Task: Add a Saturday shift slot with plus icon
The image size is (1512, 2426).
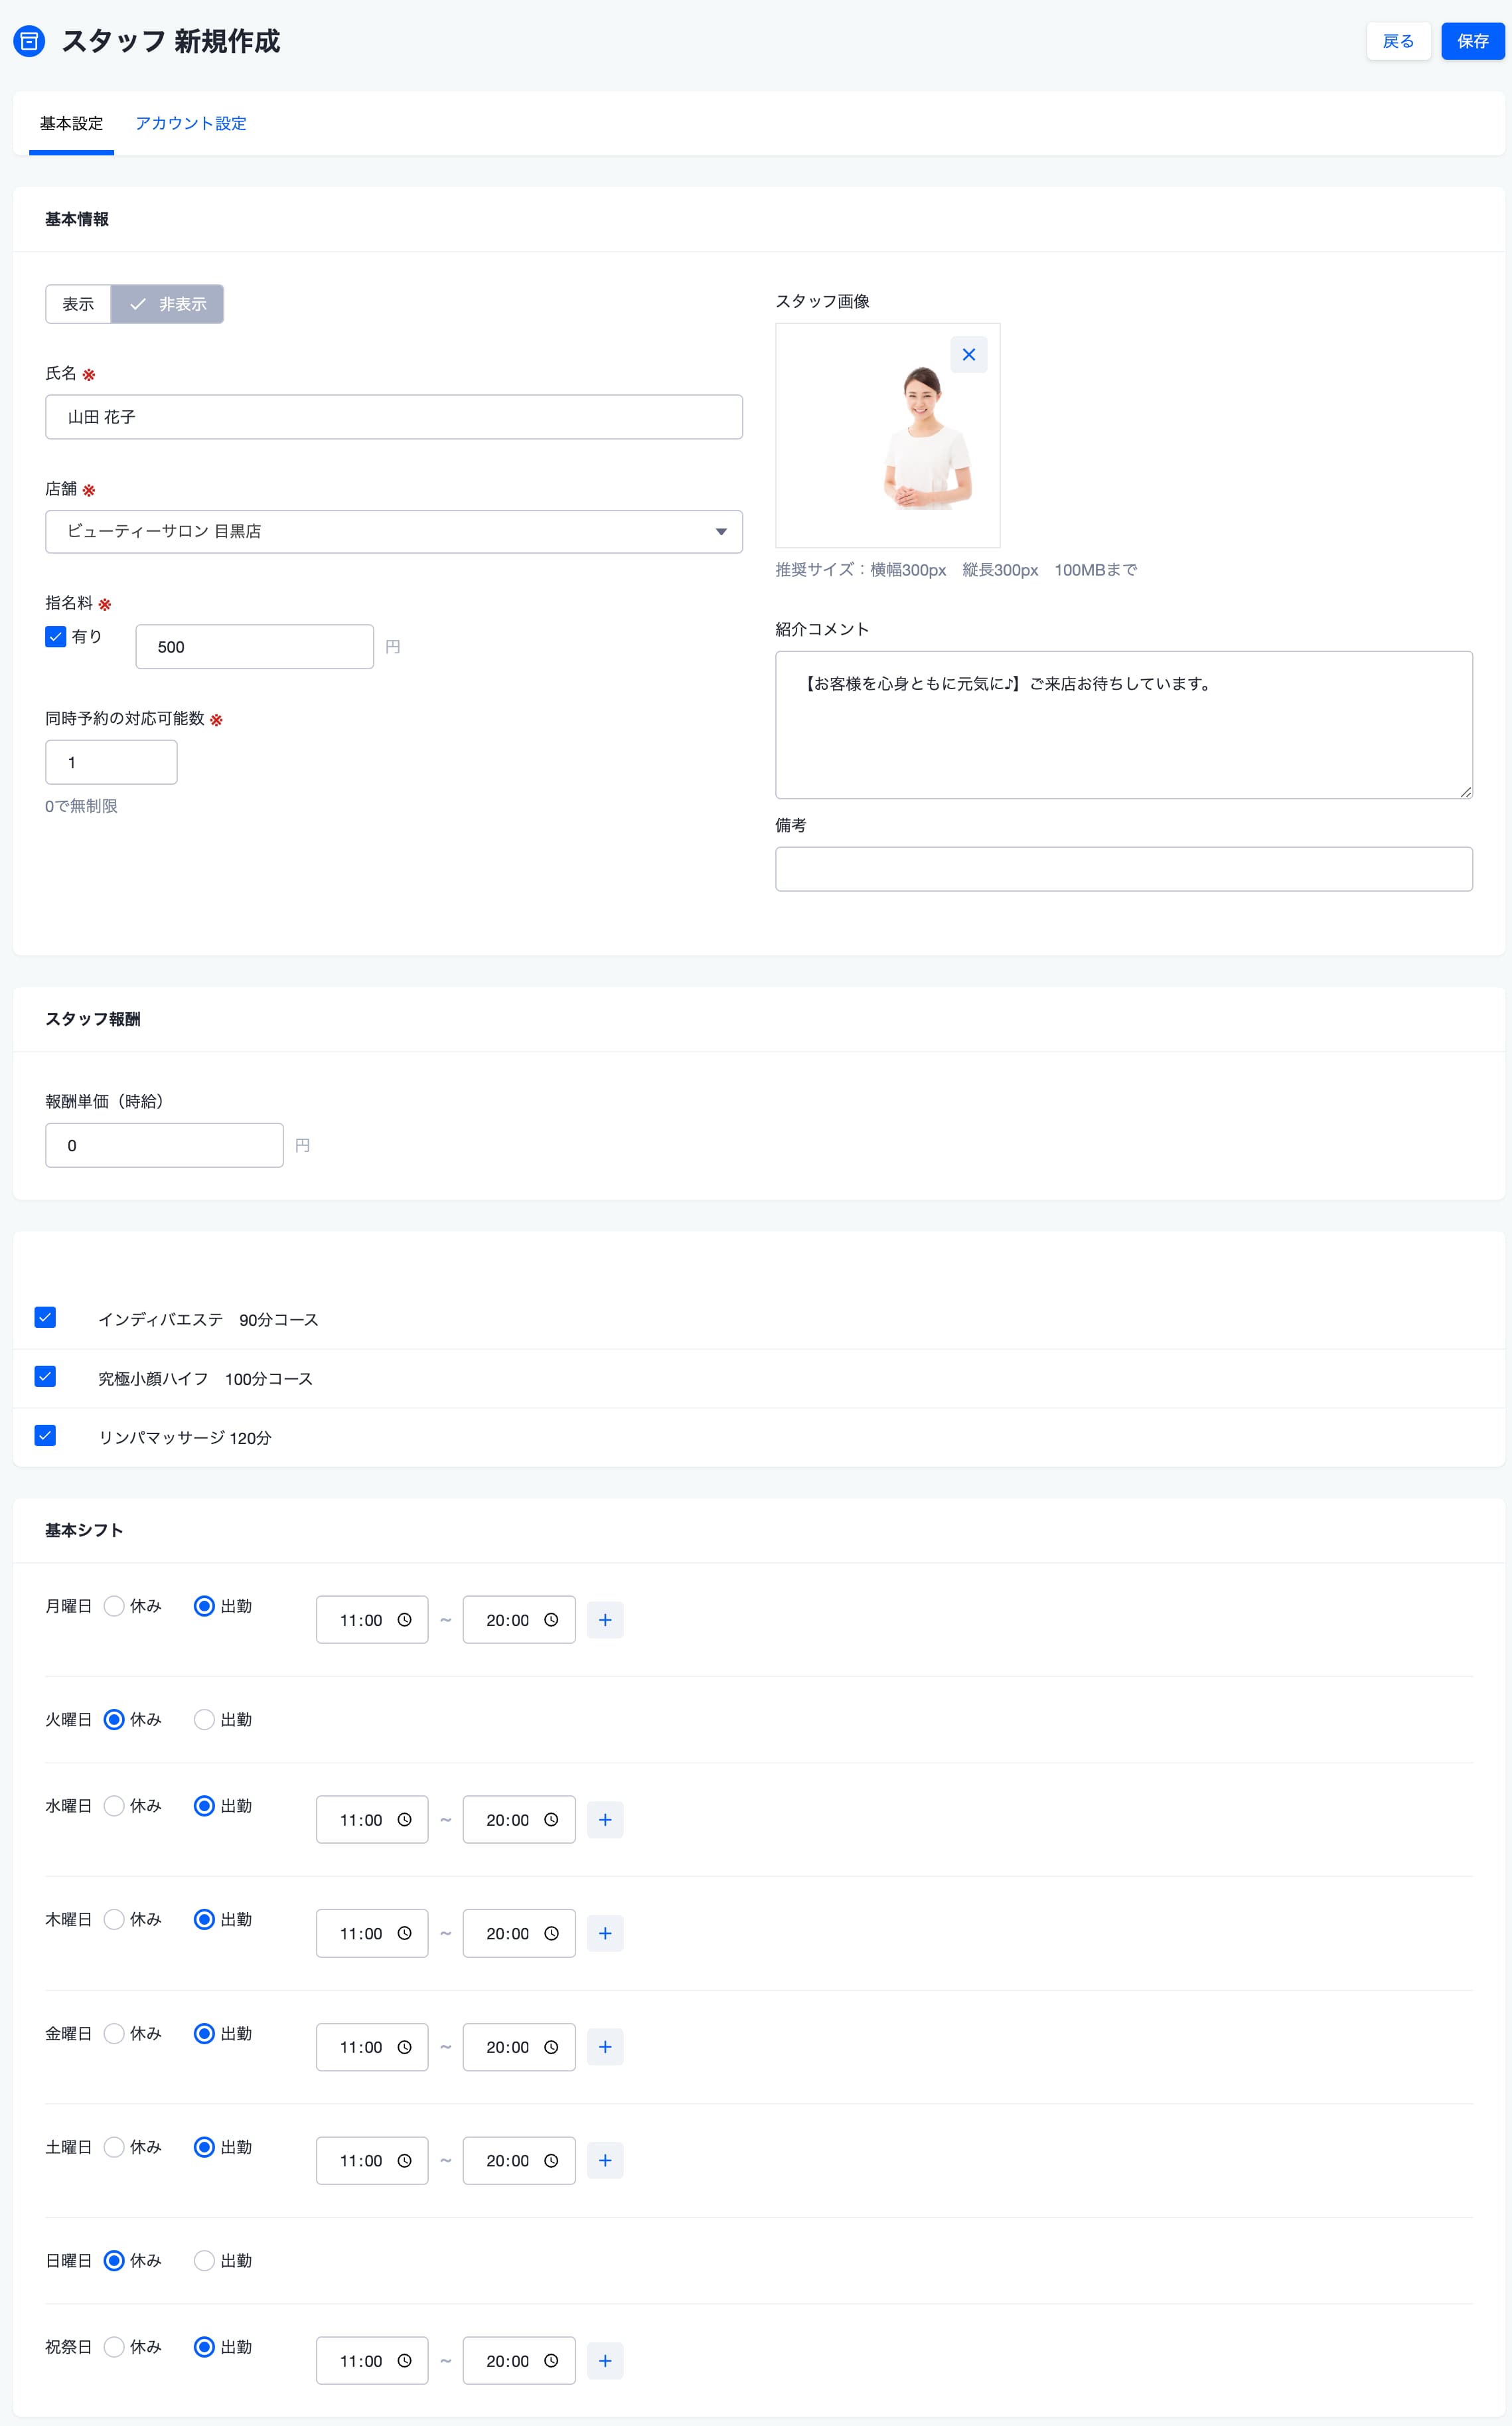Action: click(605, 2160)
